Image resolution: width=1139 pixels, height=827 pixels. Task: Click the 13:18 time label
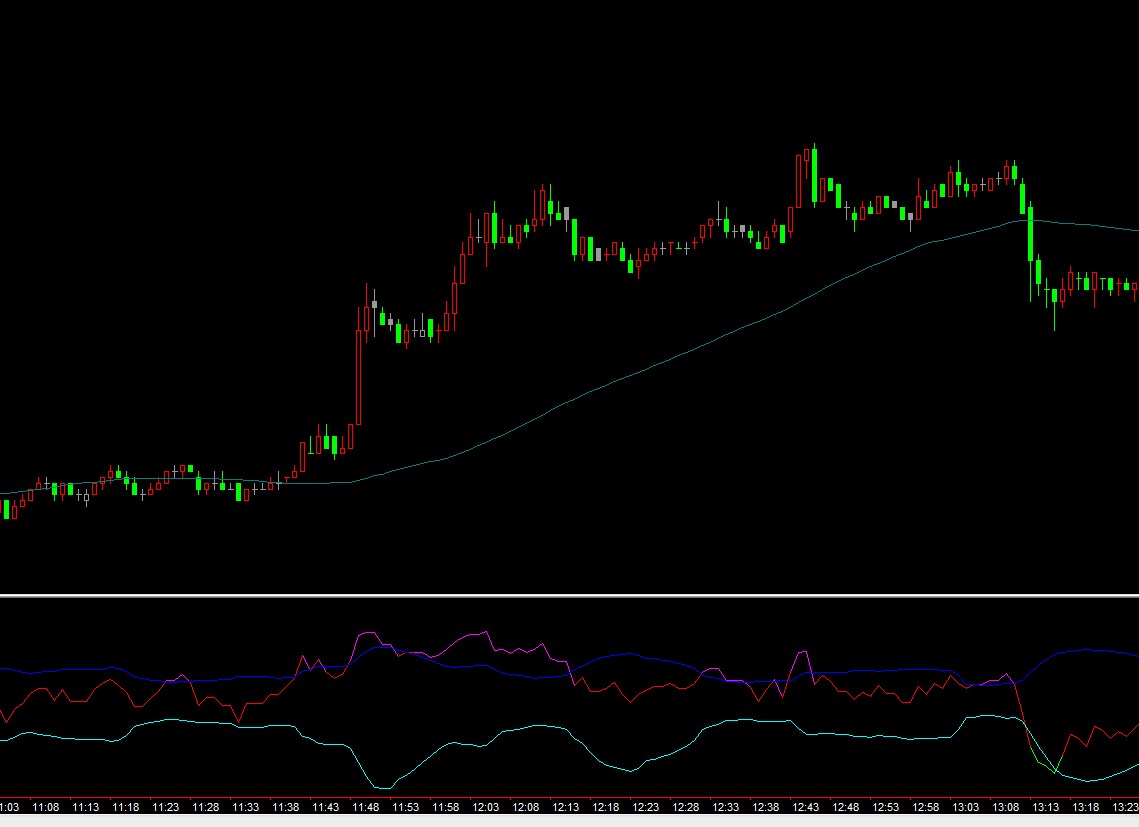pos(1085,807)
